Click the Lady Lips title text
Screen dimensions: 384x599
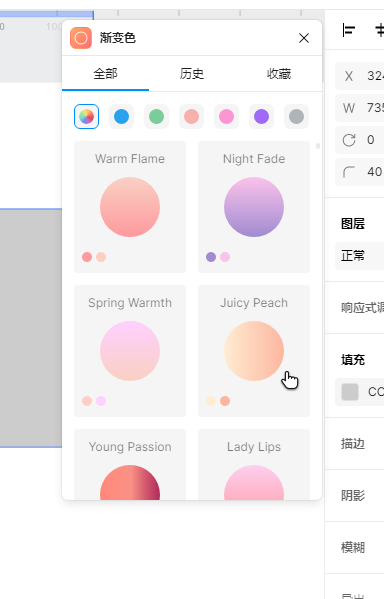[x=254, y=447]
